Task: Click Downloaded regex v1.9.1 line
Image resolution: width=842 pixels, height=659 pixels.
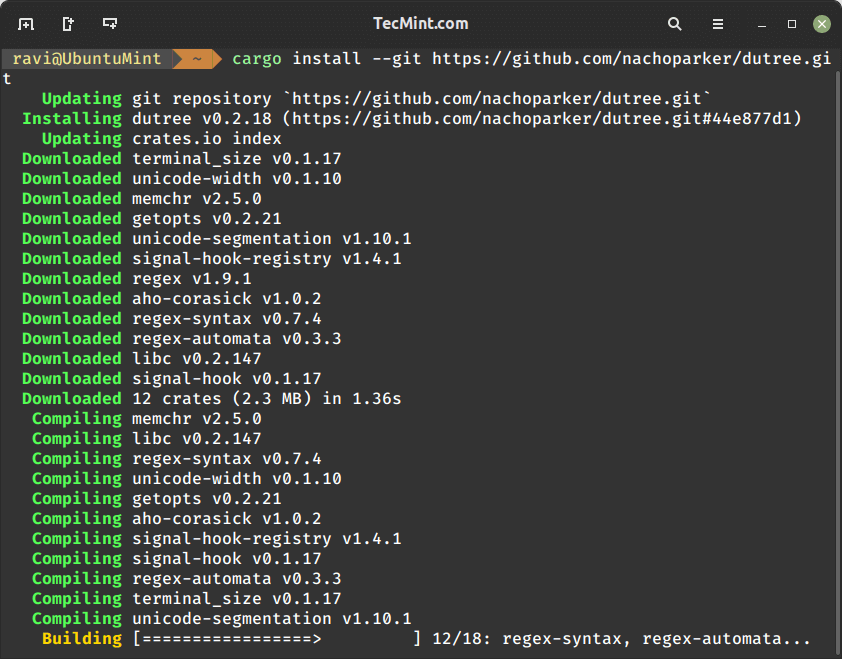Action: 136,279
